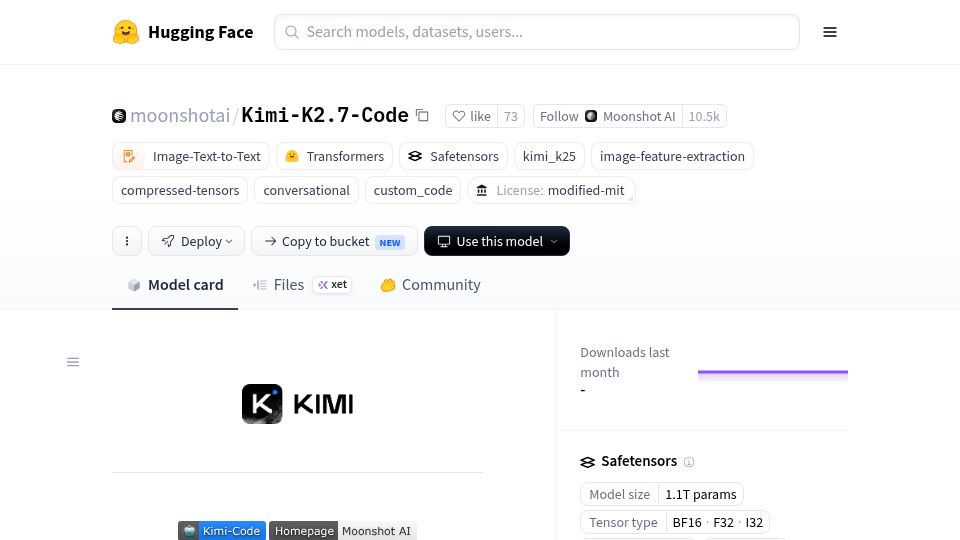Expand the Use this model dropdown chevron
This screenshot has height=540, width=960.
[554, 241]
